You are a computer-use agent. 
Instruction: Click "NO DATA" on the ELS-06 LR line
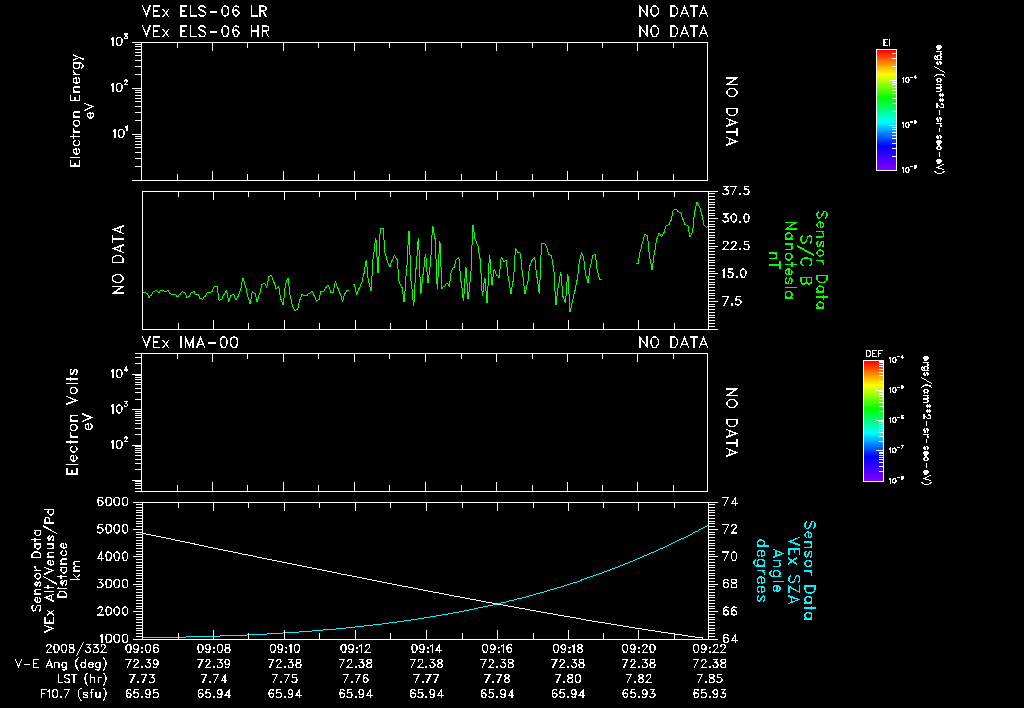pos(673,12)
